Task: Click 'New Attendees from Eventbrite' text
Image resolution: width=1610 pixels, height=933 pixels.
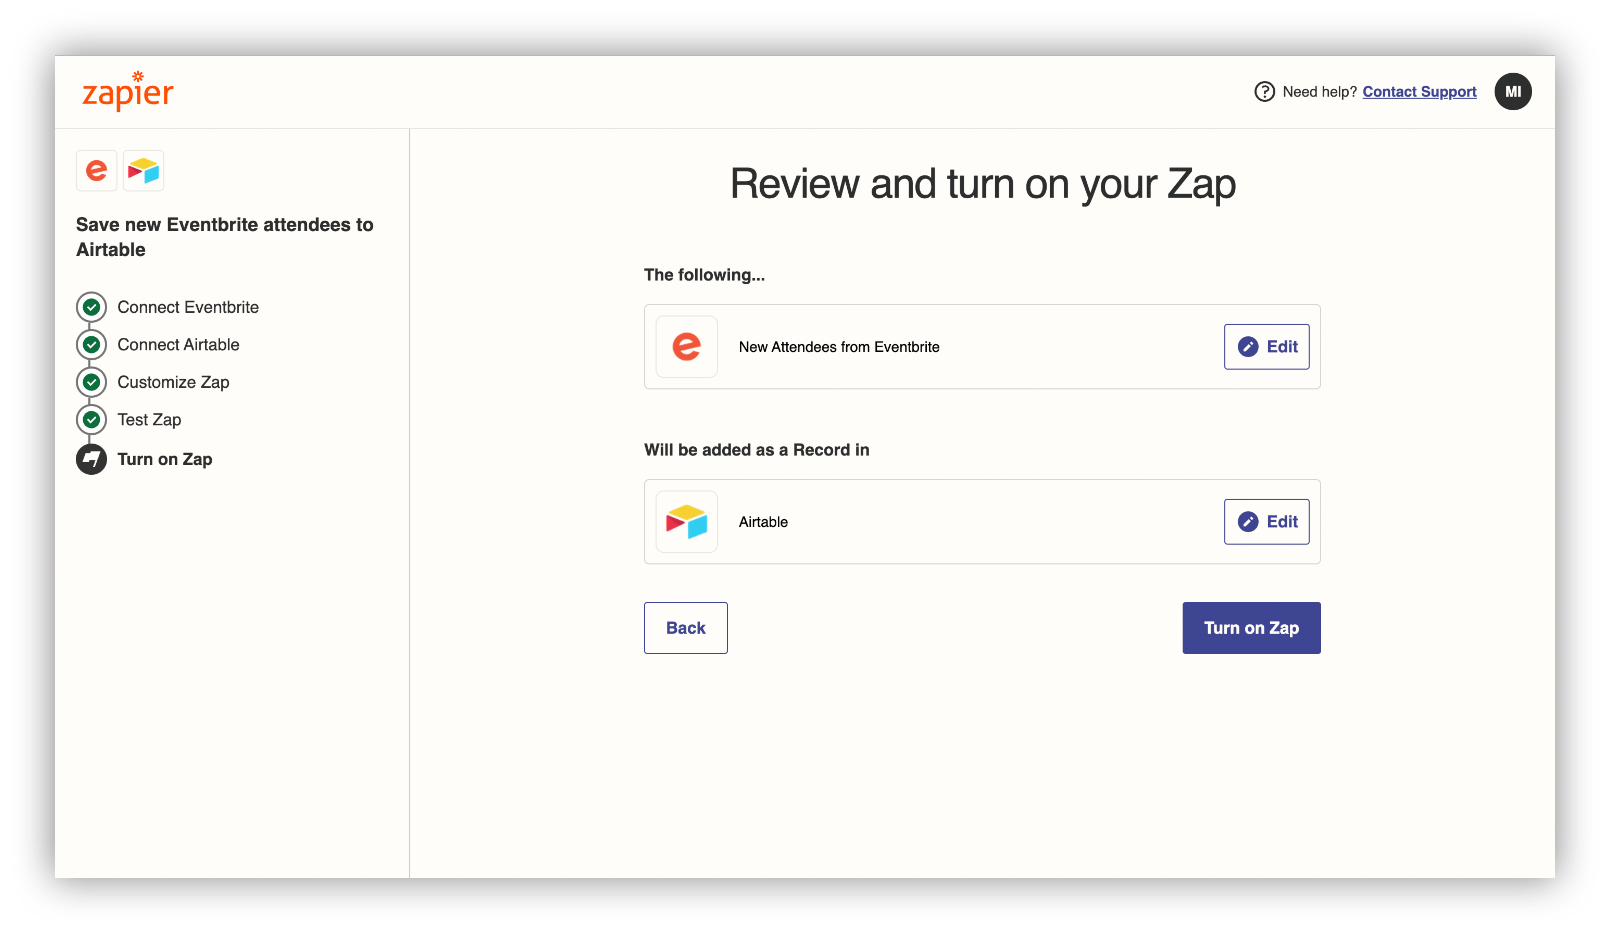Action: point(839,347)
